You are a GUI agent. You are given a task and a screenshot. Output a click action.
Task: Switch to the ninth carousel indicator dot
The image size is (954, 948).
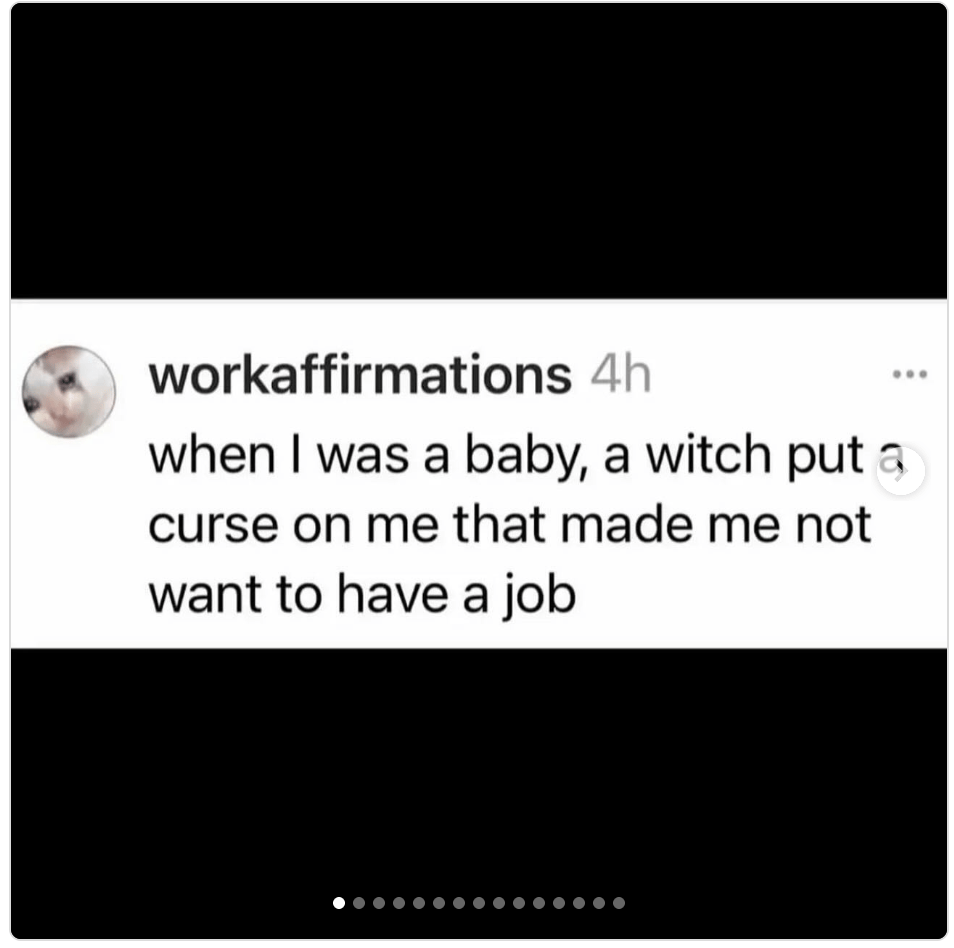(499, 903)
